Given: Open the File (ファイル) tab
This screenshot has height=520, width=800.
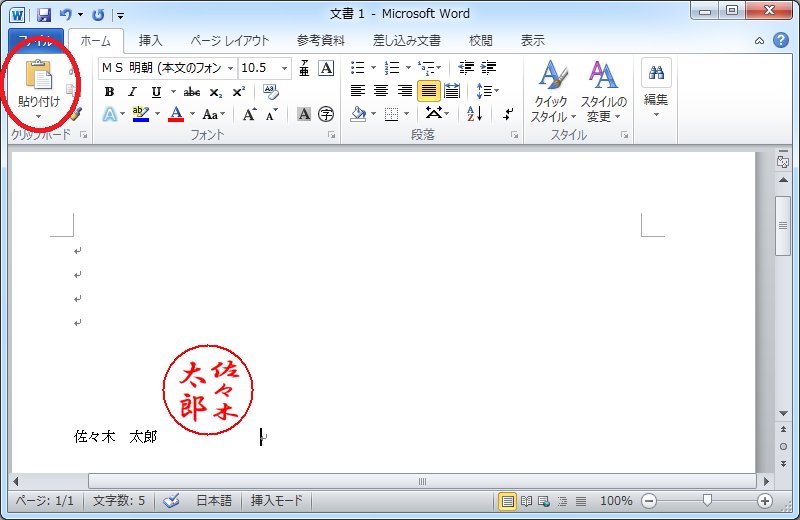Looking at the screenshot, I should coord(36,41).
